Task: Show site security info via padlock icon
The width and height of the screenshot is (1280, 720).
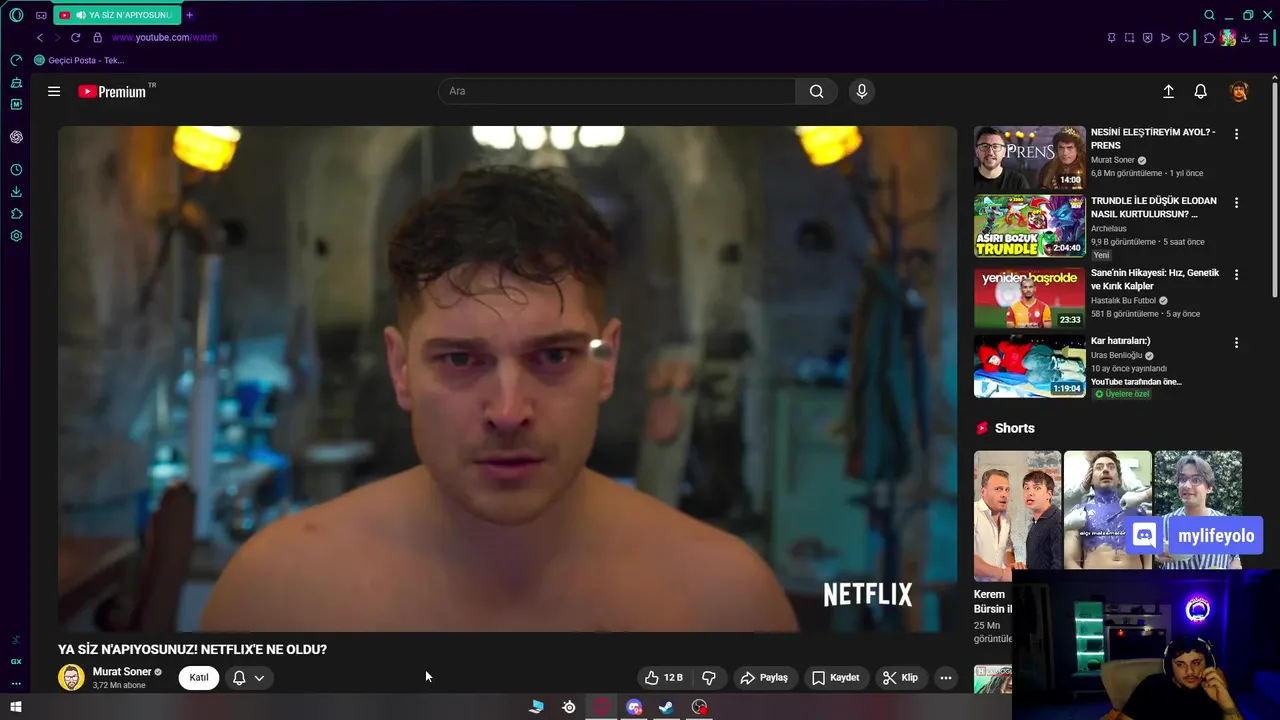Action: (97, 37)
